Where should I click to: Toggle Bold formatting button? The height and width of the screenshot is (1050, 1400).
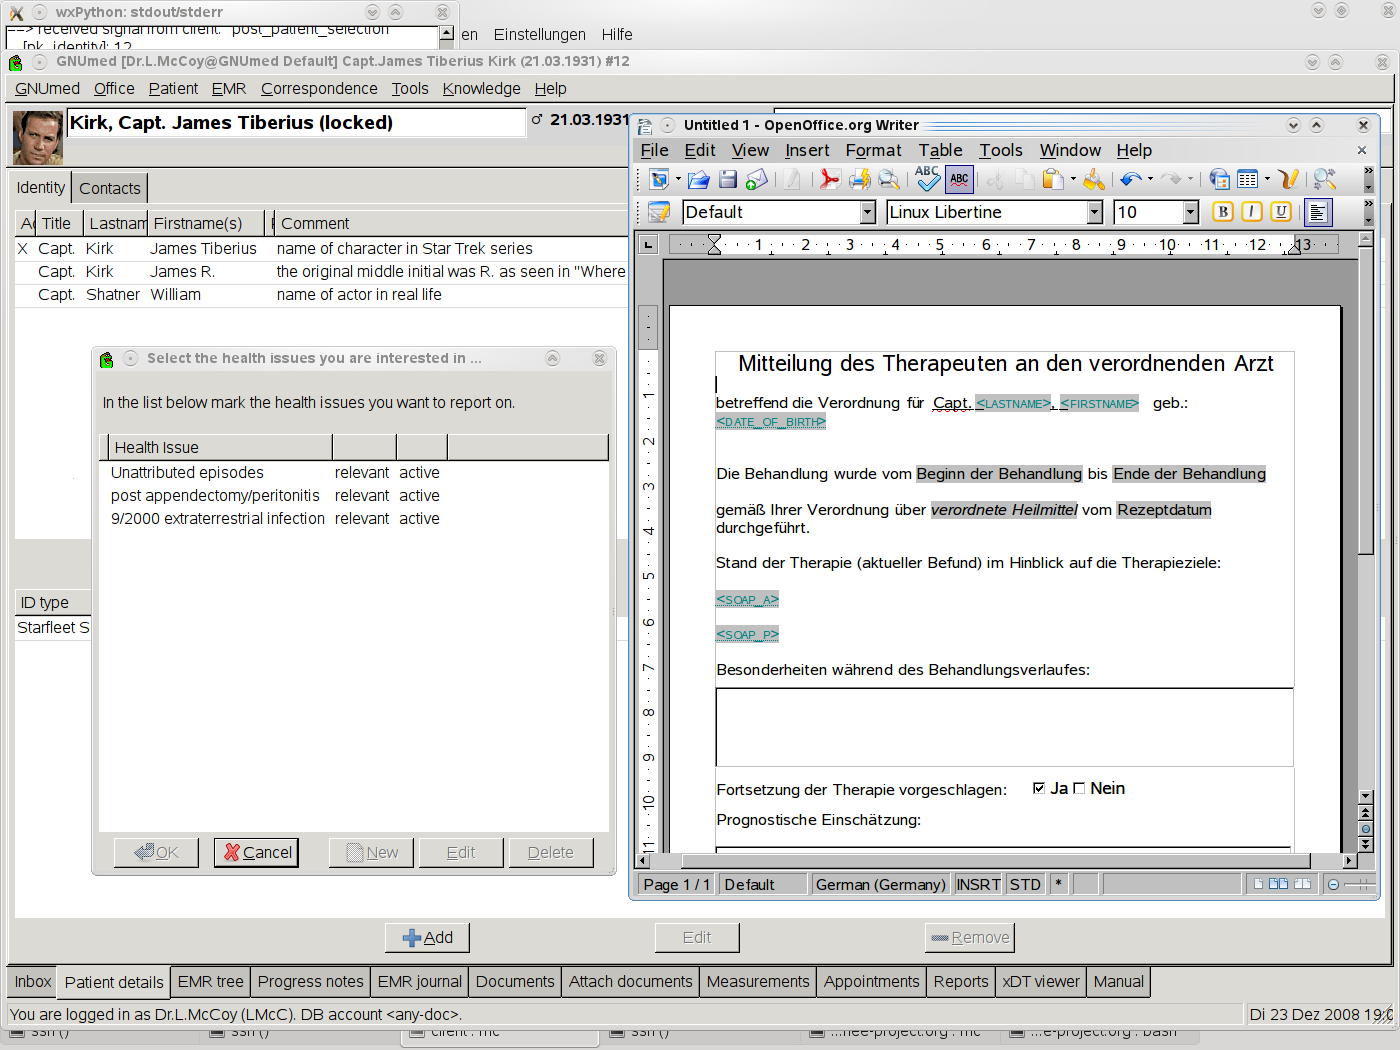coord(1223,211)
